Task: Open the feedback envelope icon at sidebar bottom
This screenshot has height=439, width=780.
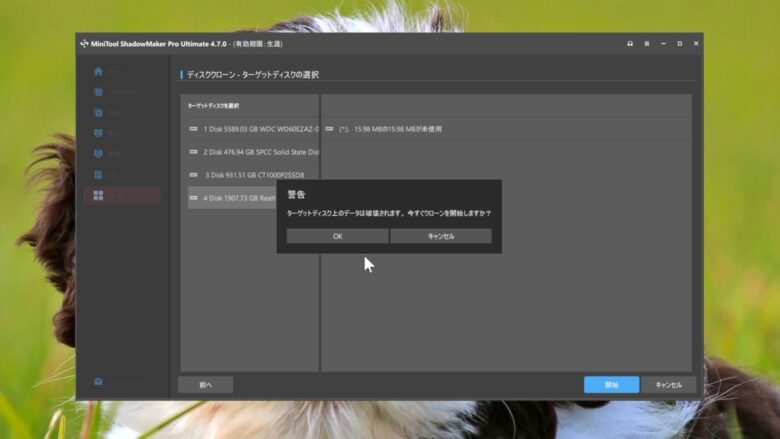Action: point(98,382)
